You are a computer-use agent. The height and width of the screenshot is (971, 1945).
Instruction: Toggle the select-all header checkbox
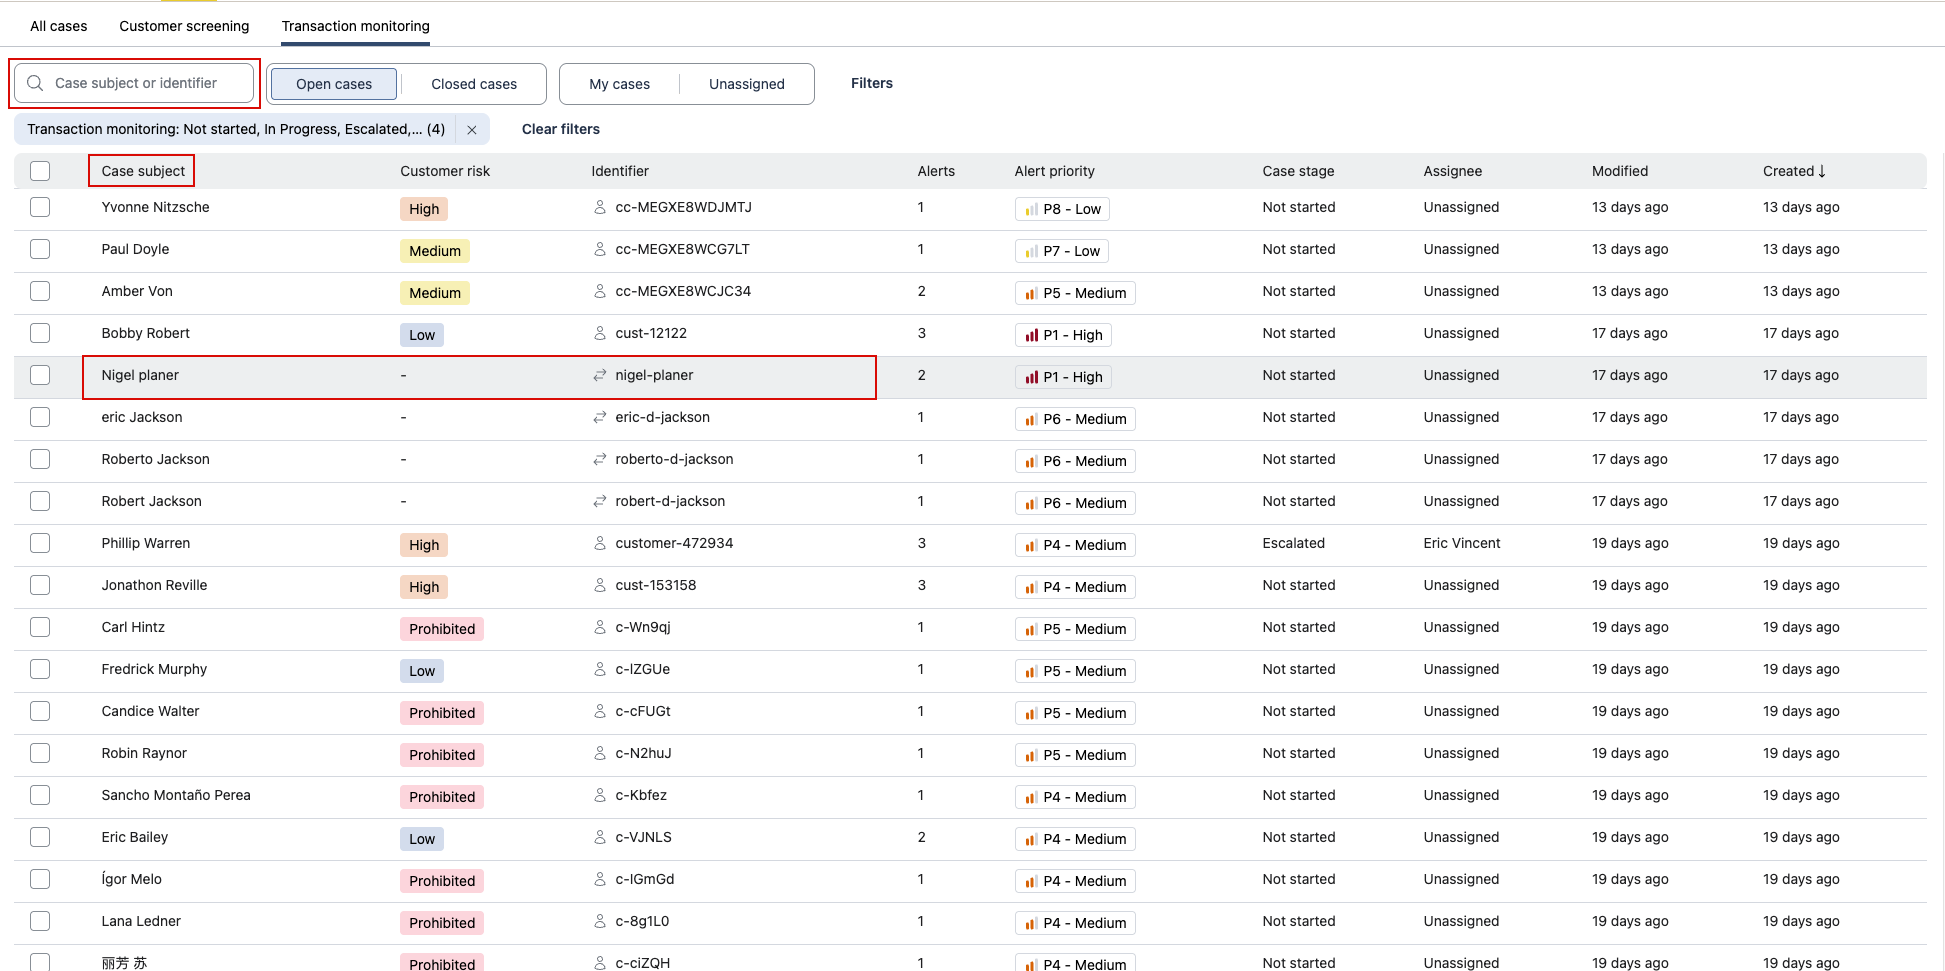[x=40, y=171]
